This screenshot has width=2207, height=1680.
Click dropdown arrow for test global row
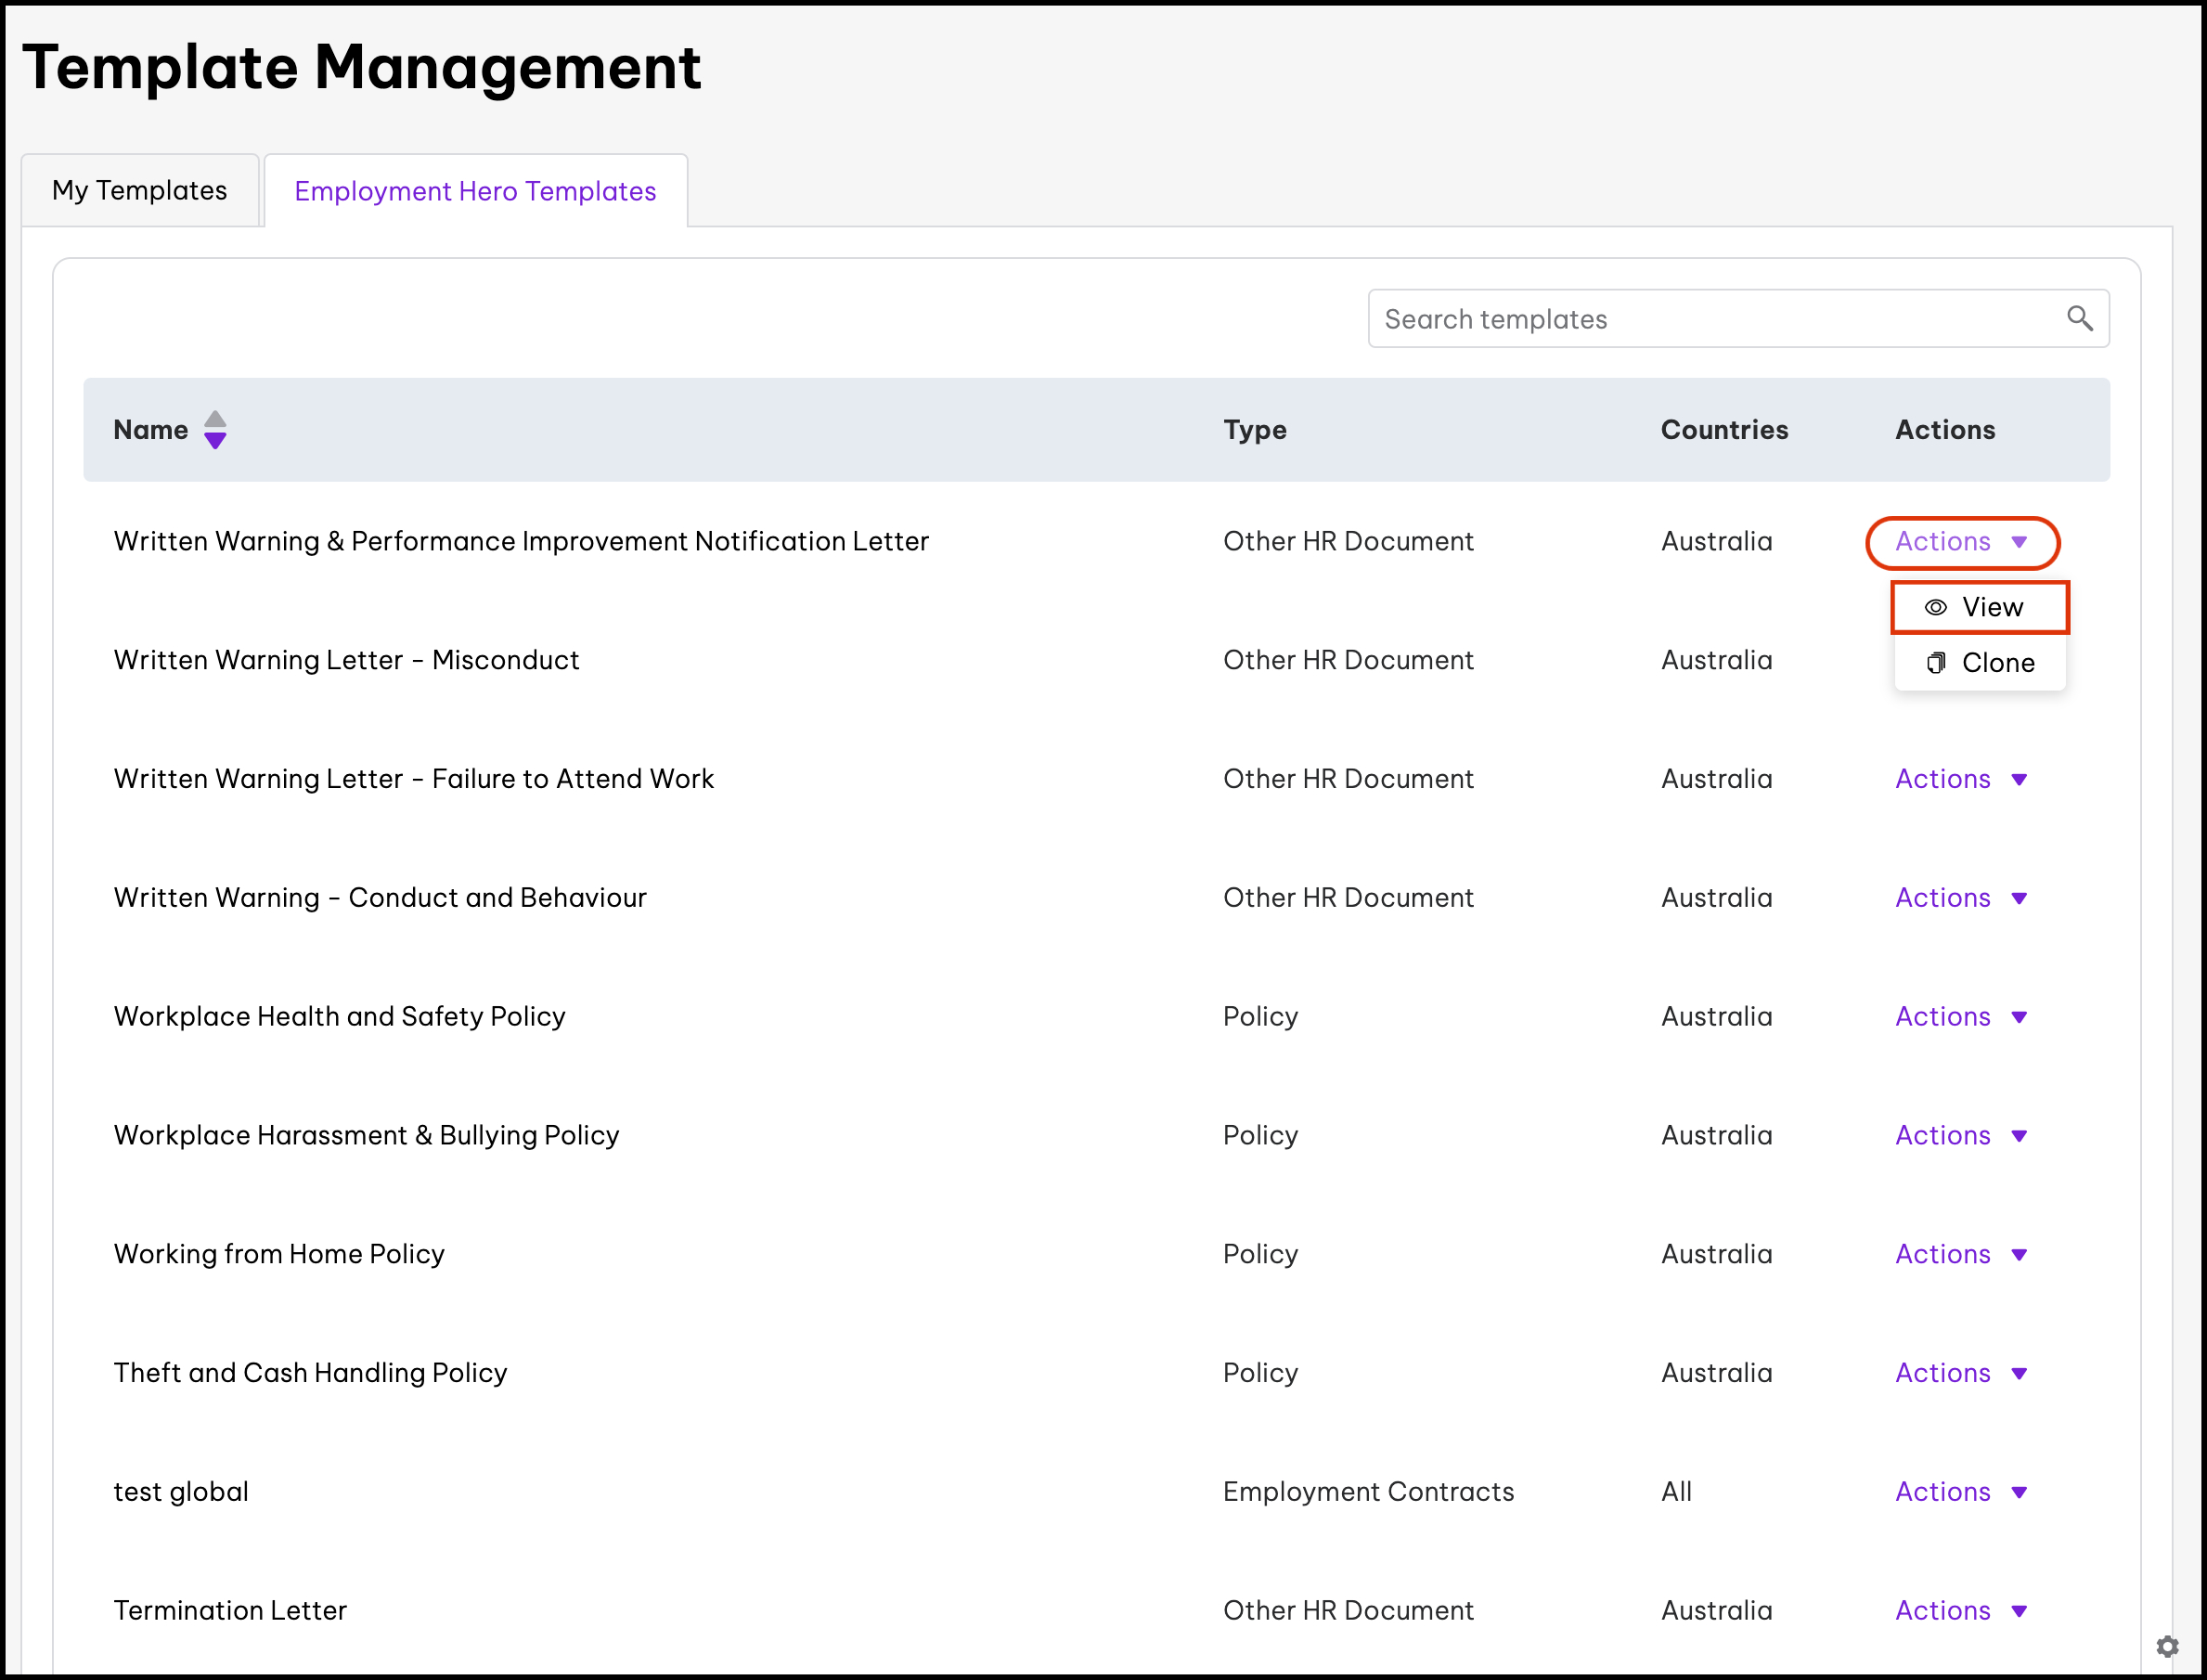2019,1492
